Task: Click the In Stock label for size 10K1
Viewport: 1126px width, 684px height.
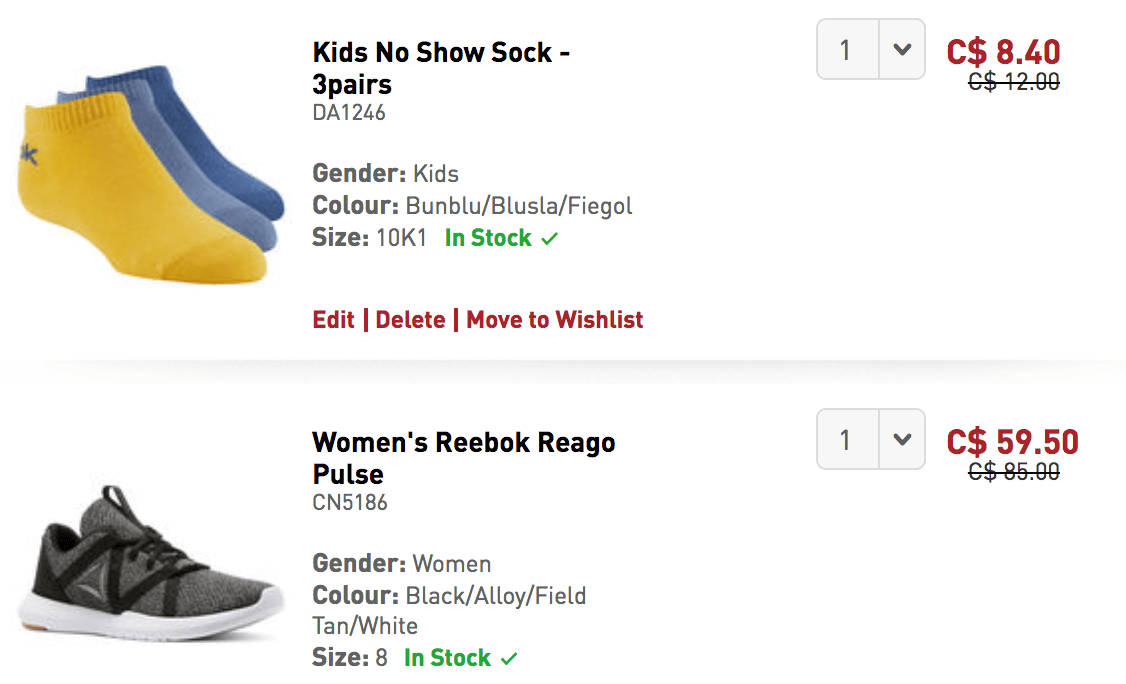Action: tap(488, 238)
